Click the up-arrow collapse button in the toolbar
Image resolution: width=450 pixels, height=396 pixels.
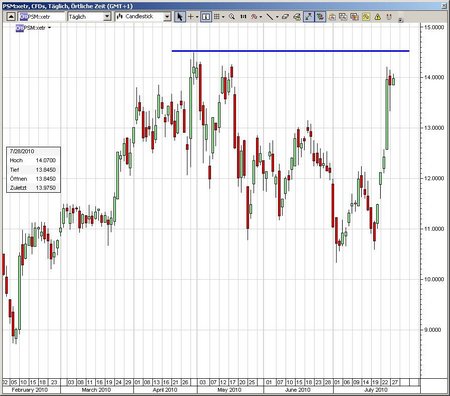tap(11, 16)
